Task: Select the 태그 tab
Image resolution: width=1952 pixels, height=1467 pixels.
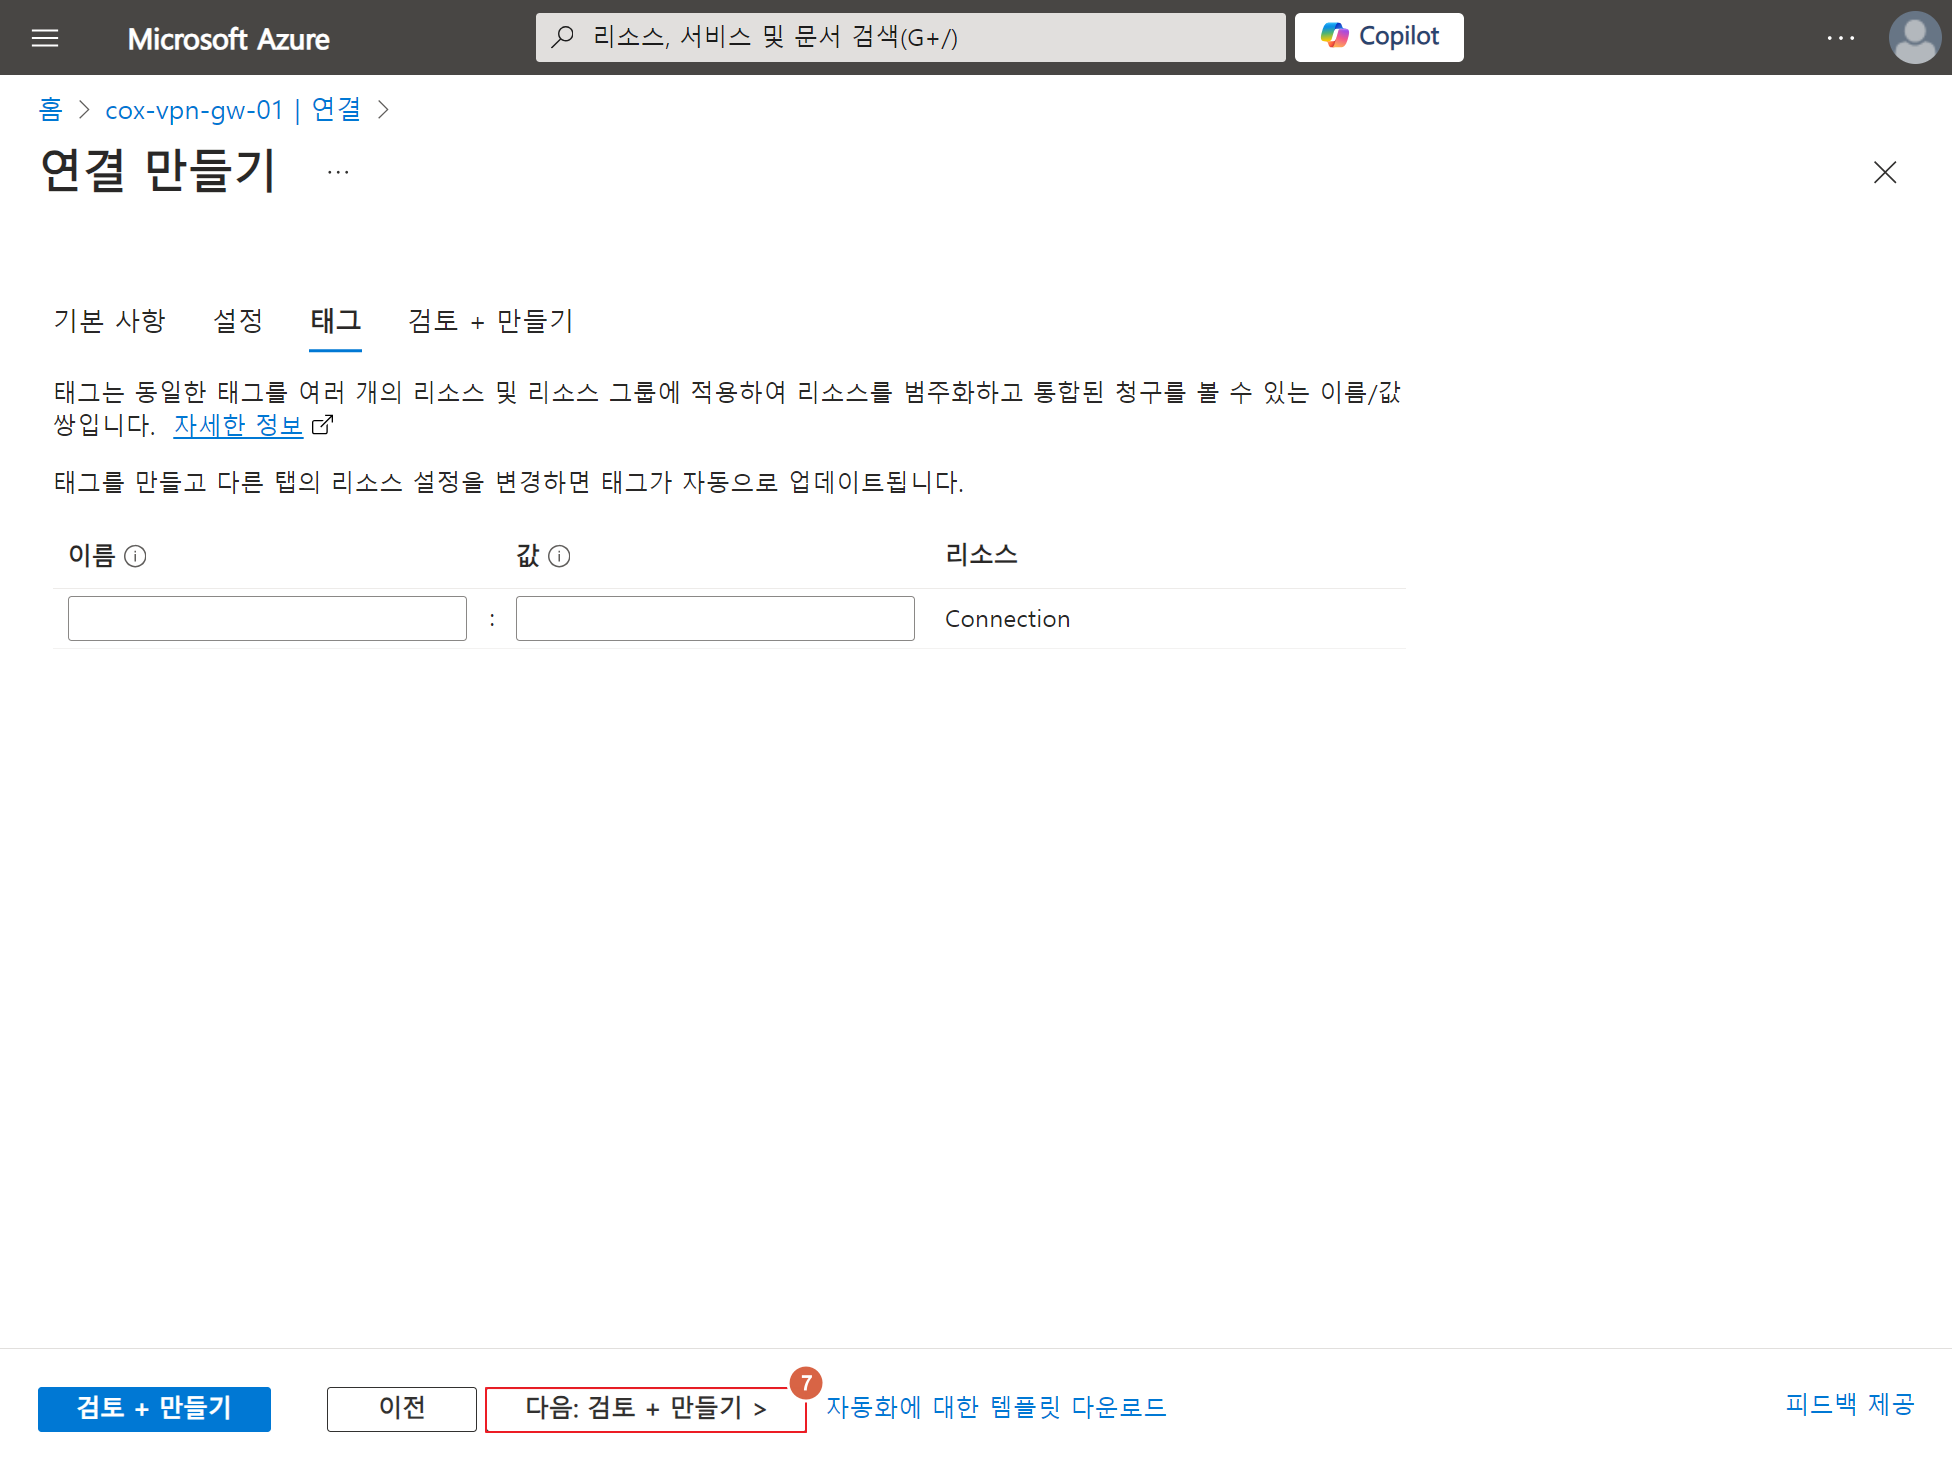Action: click(335, 321)
